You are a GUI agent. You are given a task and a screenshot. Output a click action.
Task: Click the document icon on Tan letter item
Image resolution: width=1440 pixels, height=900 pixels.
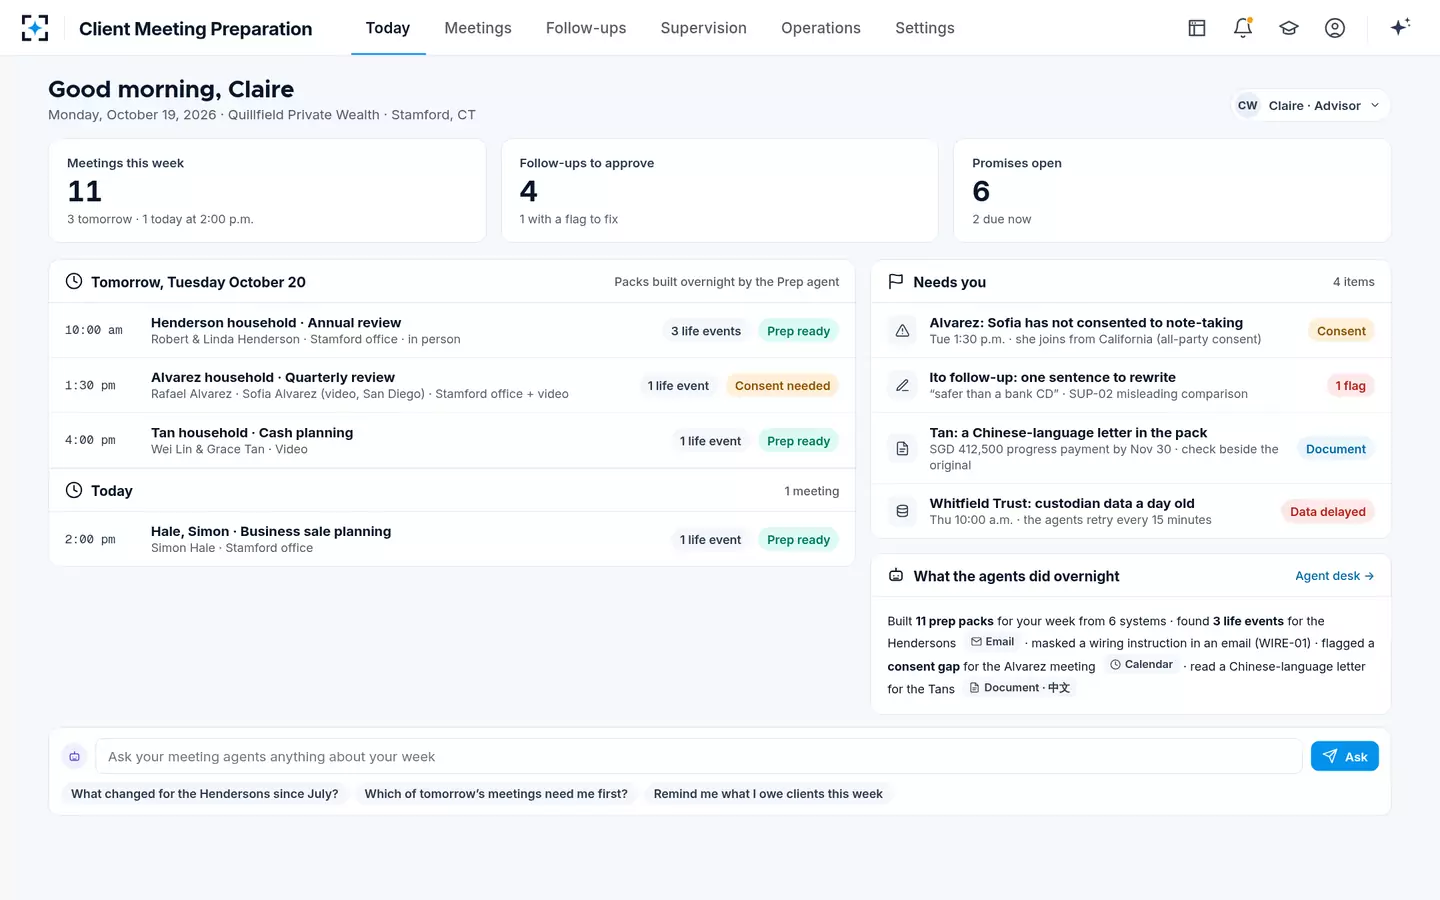[x=902, y=449]
